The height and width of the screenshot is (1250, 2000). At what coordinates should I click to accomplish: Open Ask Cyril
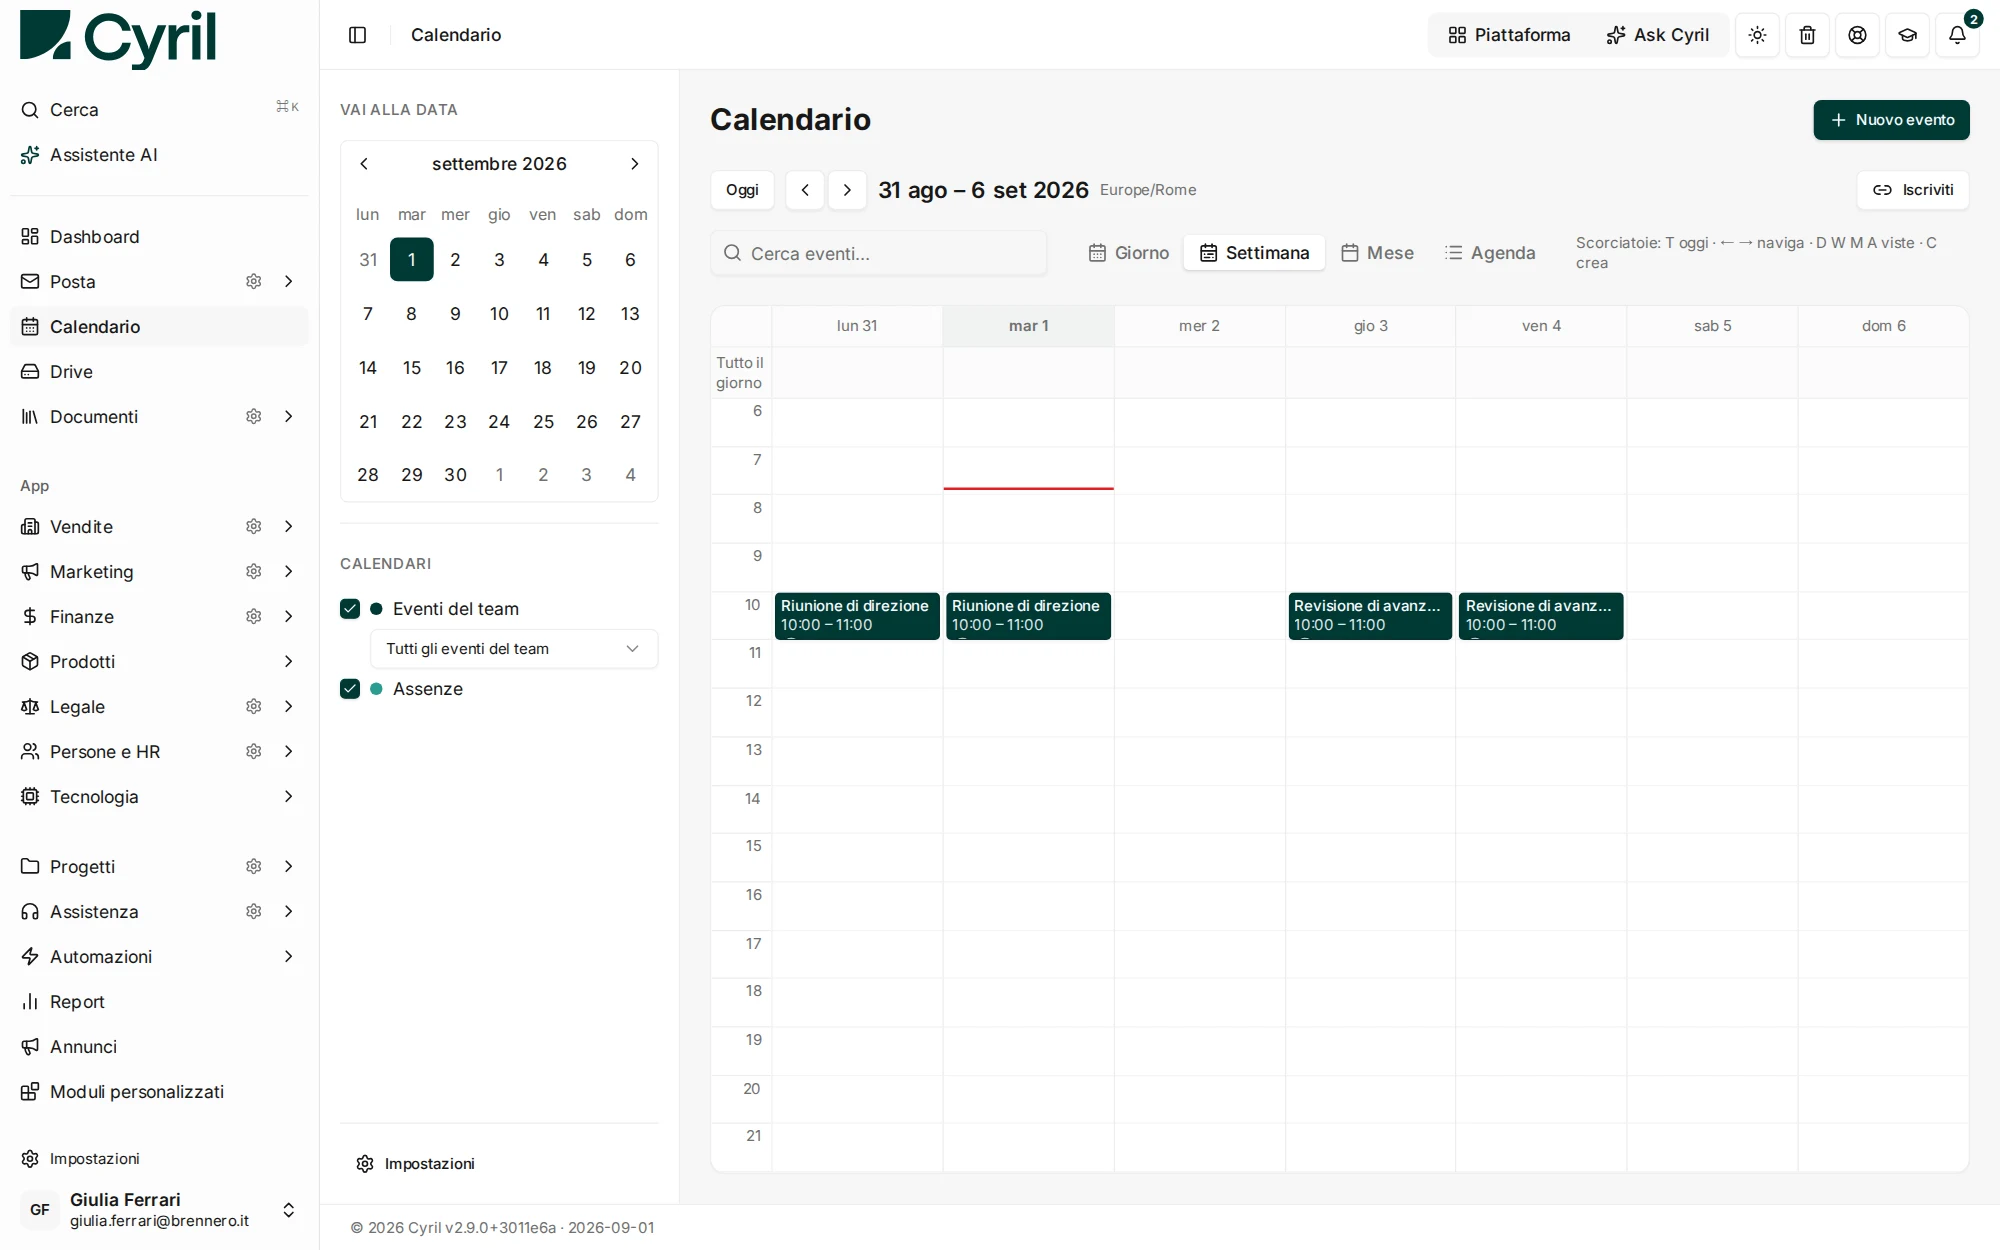coord(1657,35)
